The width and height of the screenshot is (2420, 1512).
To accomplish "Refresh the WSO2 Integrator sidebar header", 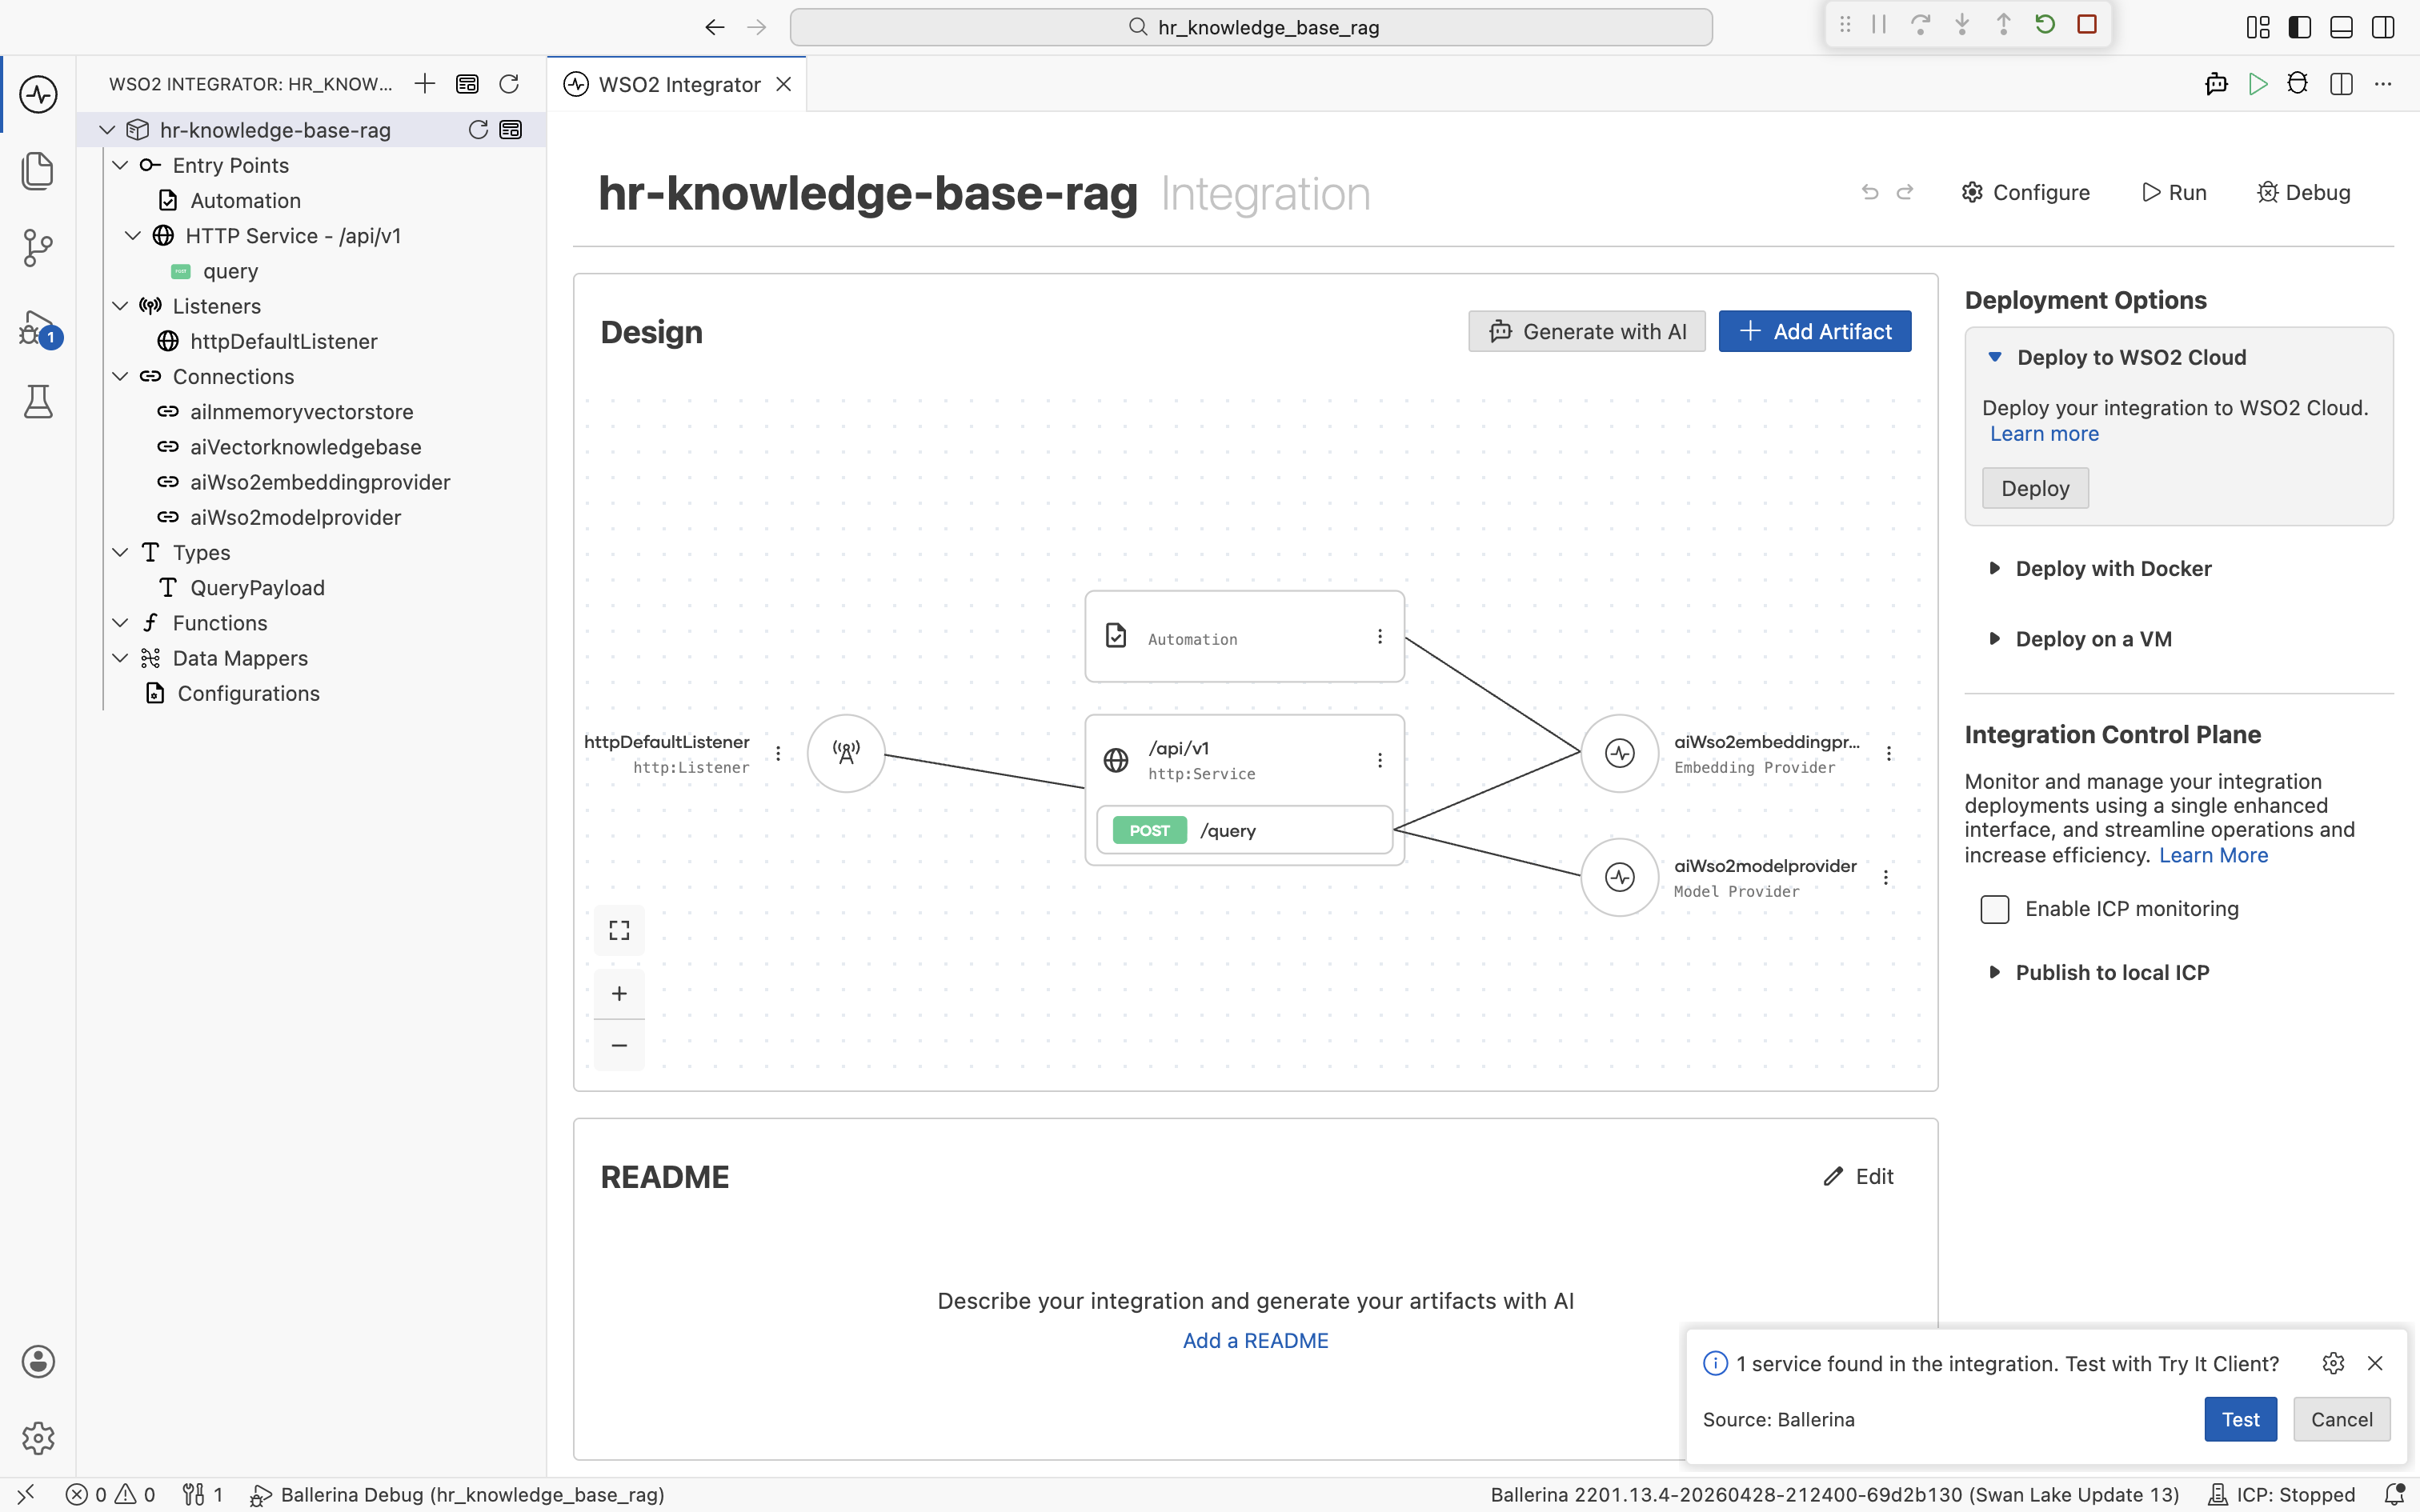I will [509, 84].
